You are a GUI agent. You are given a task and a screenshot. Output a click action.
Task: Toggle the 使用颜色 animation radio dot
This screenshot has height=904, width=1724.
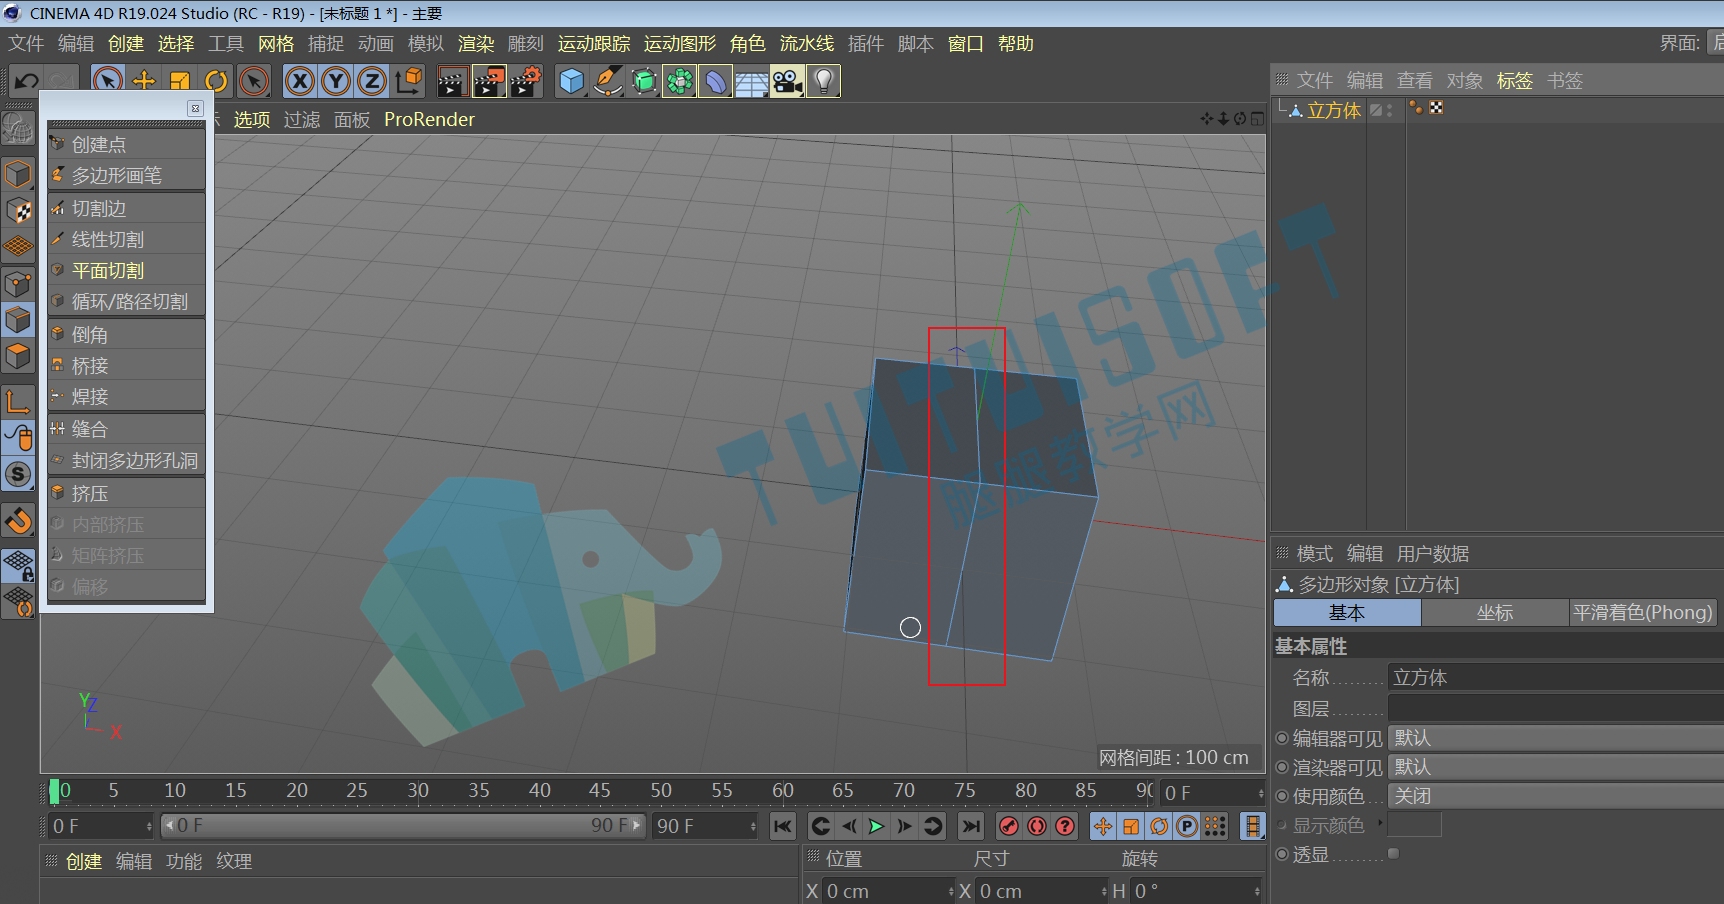(x=1282, y=797)
